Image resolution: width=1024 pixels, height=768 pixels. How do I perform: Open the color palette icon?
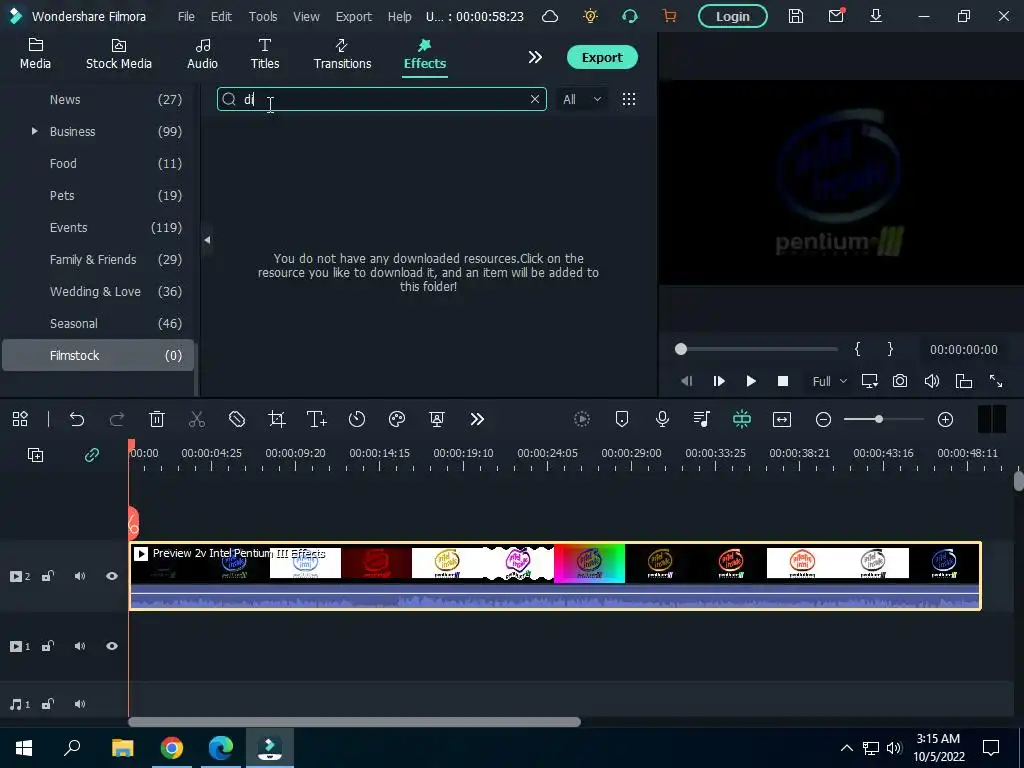[x=397, y=419]
